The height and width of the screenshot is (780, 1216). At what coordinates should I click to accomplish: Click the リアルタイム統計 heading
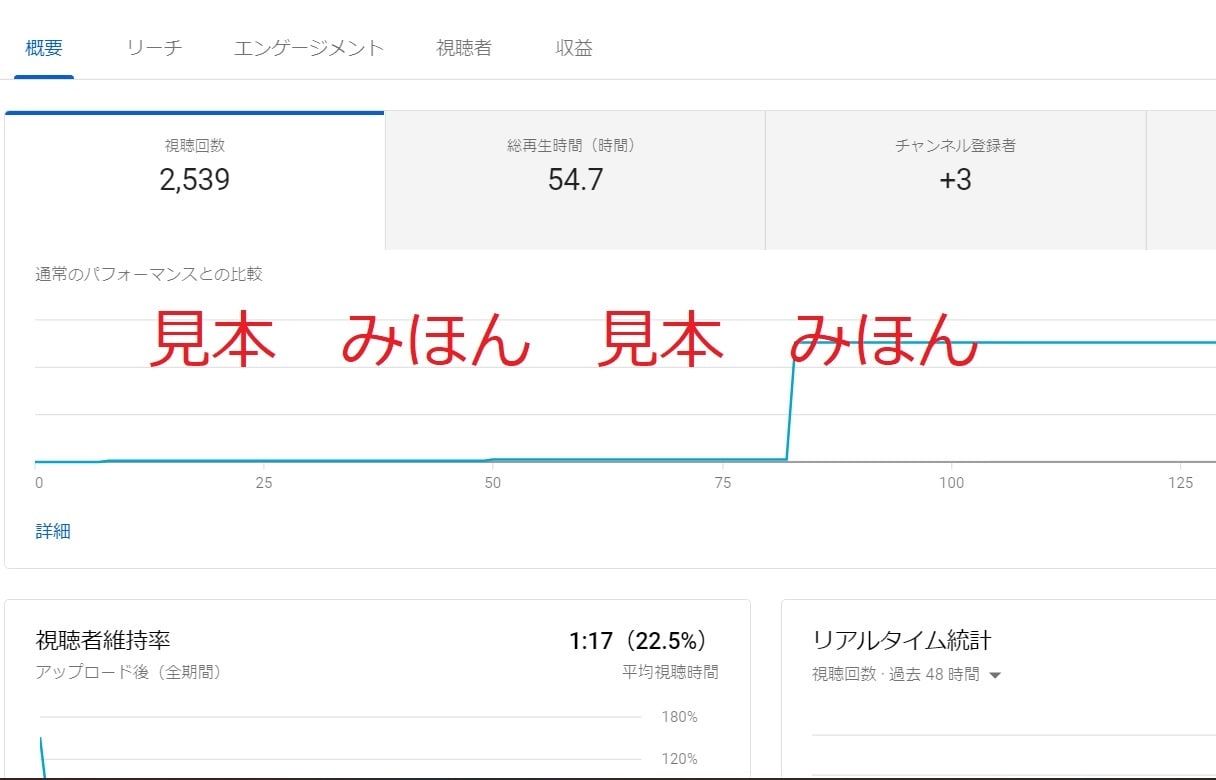(x=902, y=640)
